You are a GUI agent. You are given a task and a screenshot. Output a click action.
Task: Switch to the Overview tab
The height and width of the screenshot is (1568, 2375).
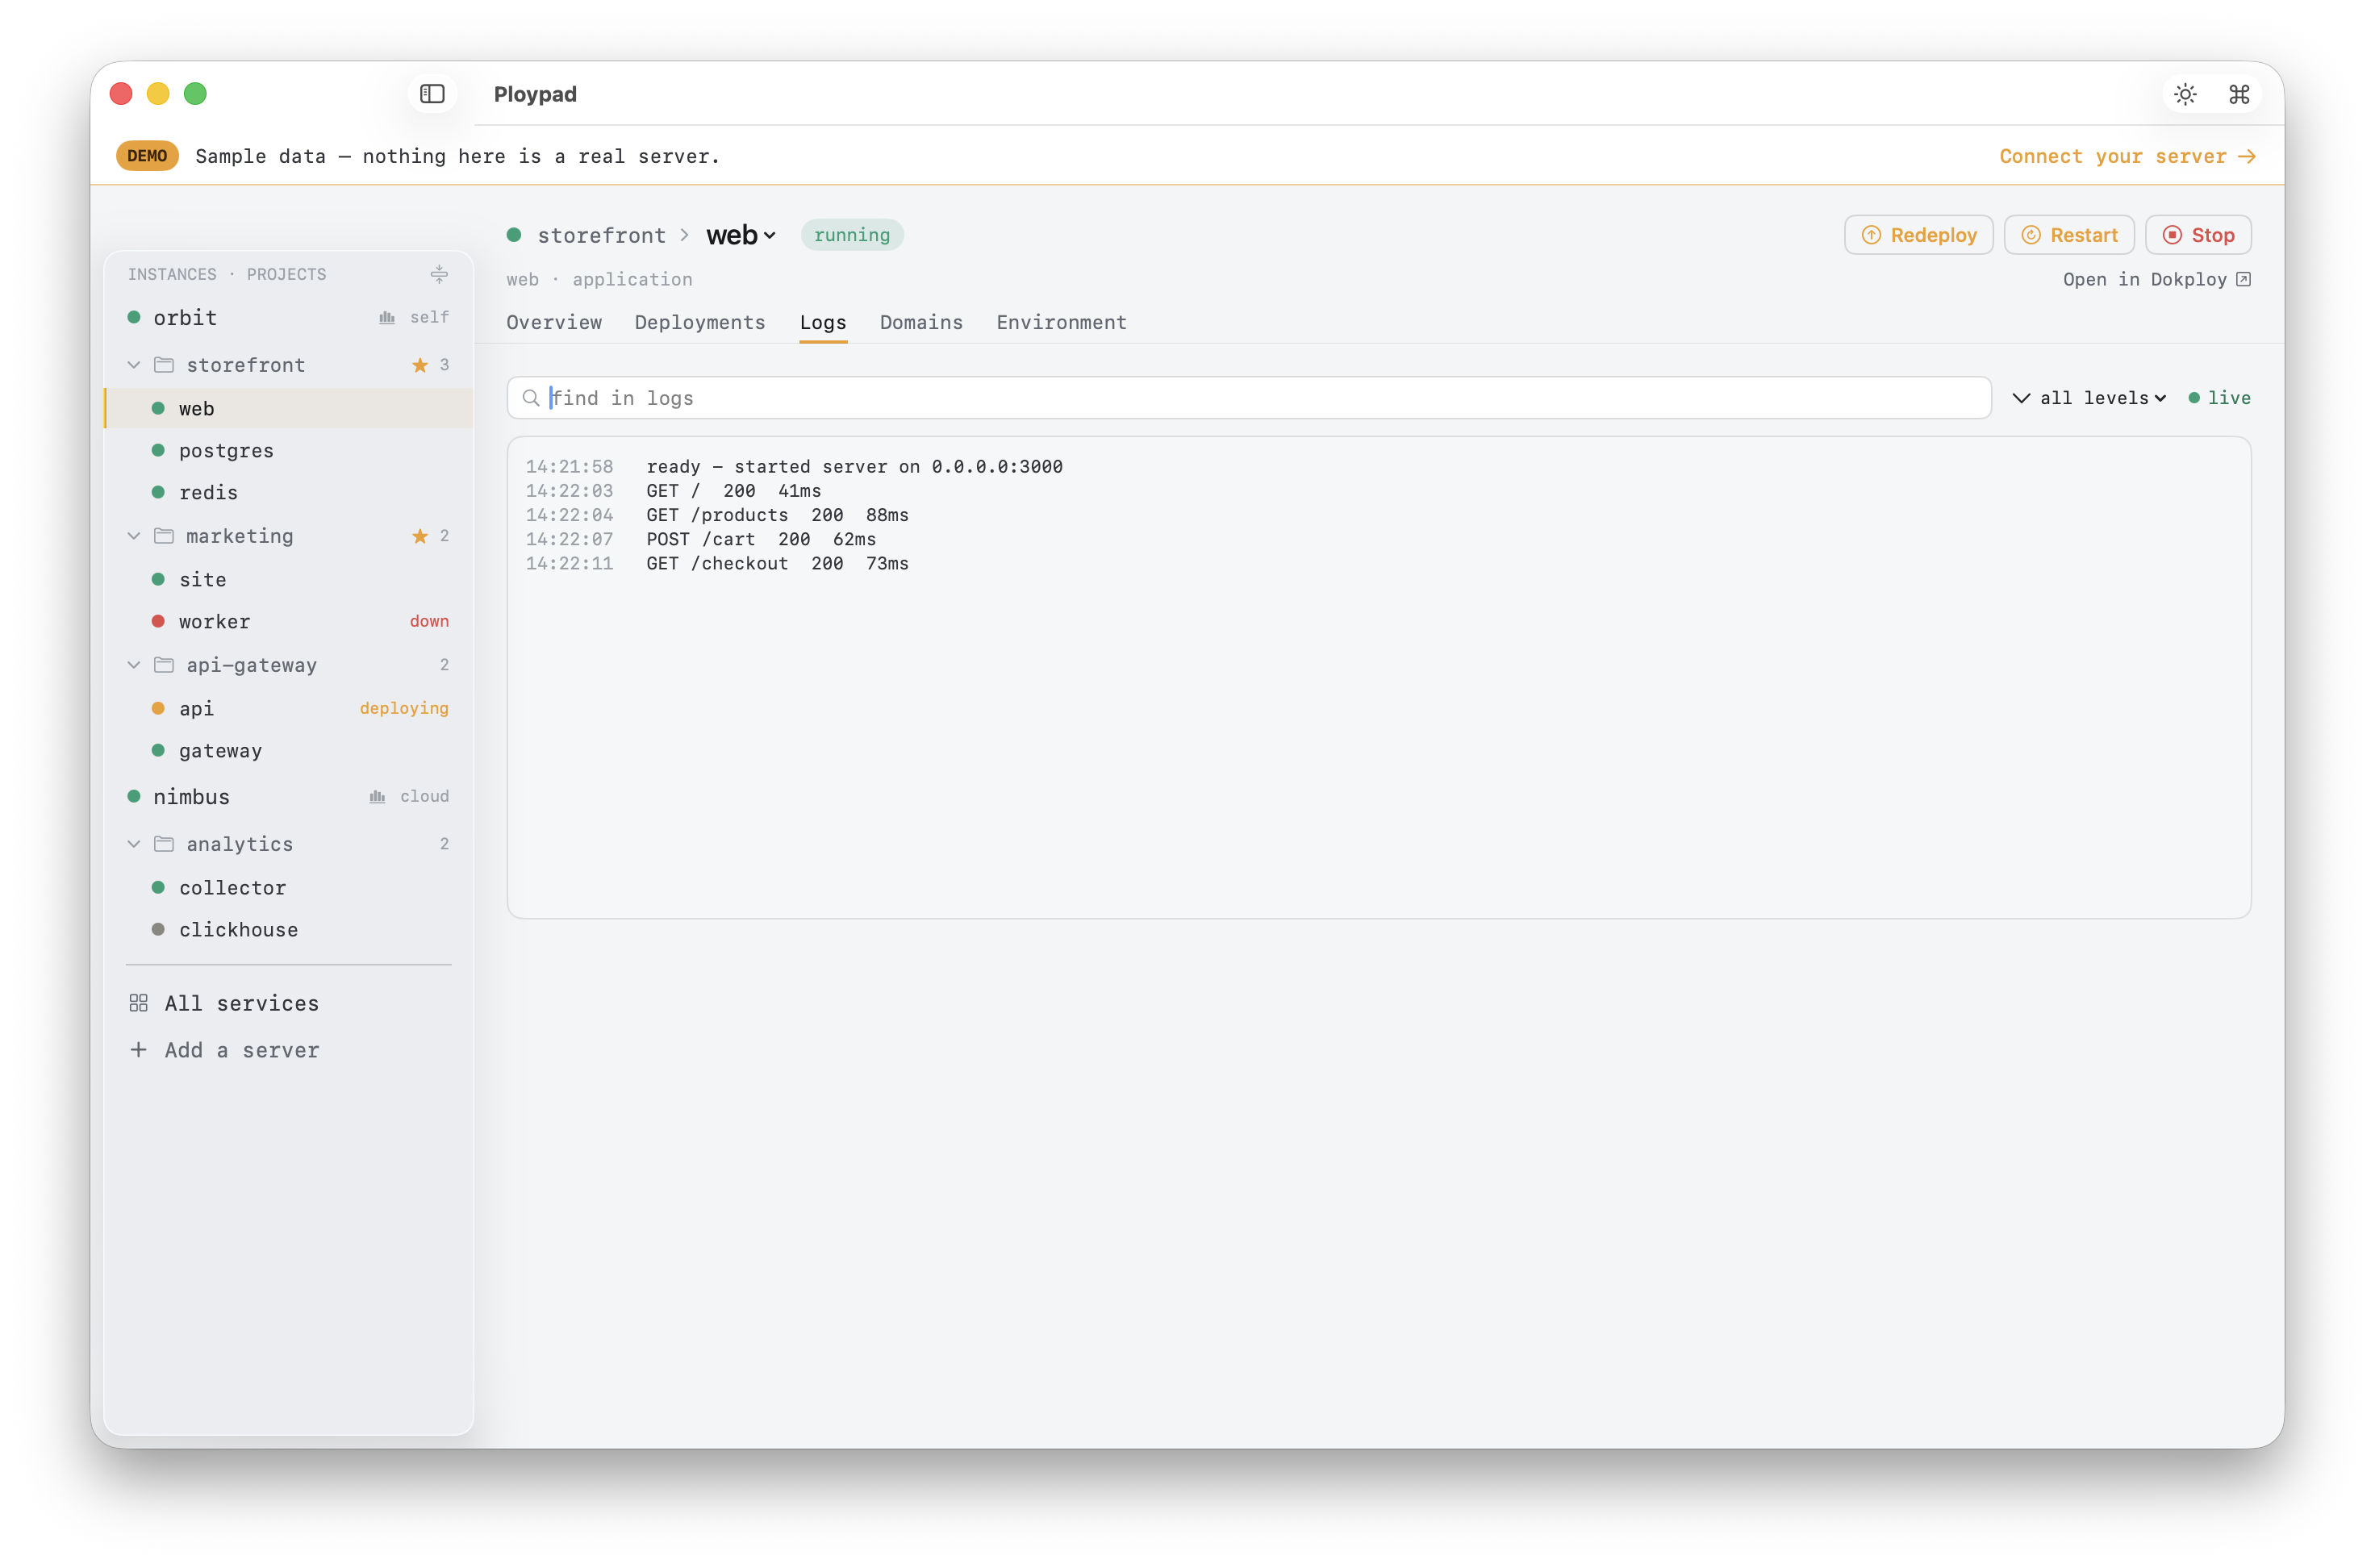click(554, 322)
